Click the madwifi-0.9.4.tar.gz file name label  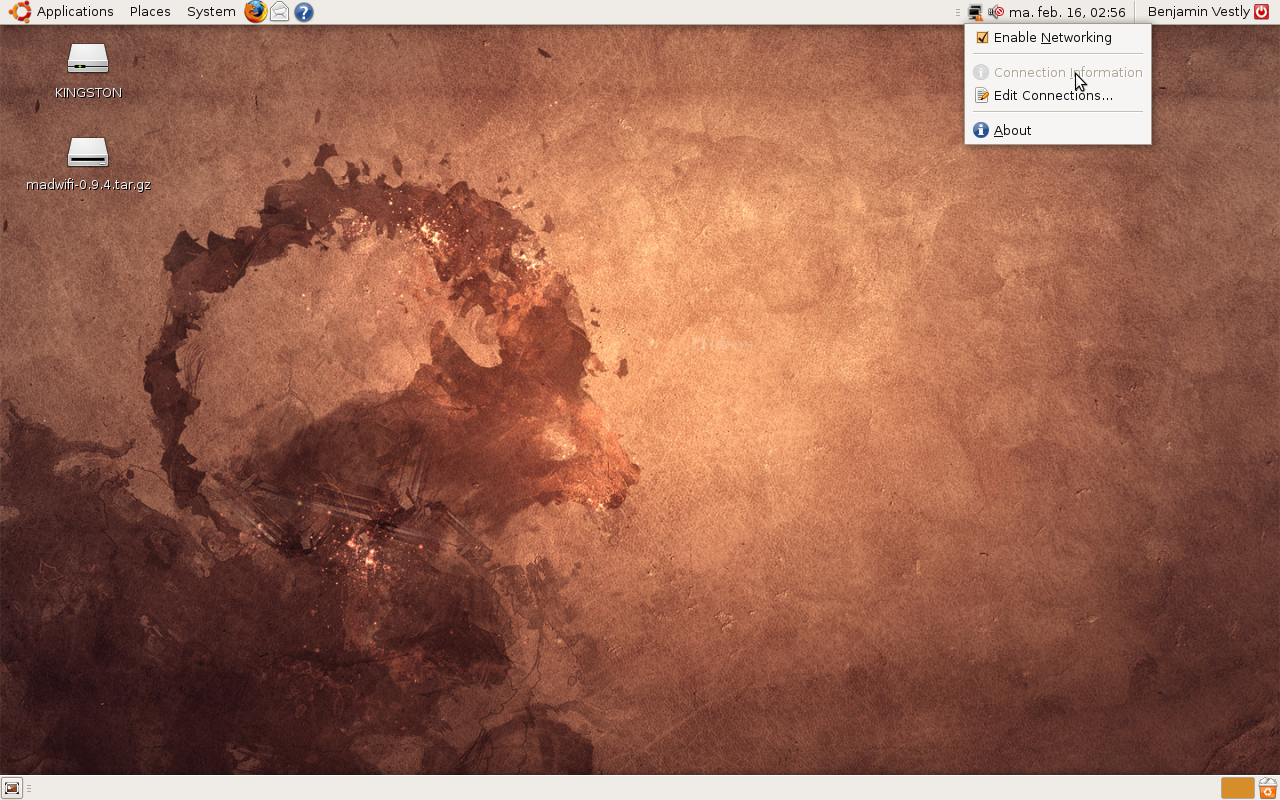coord(88,185)
